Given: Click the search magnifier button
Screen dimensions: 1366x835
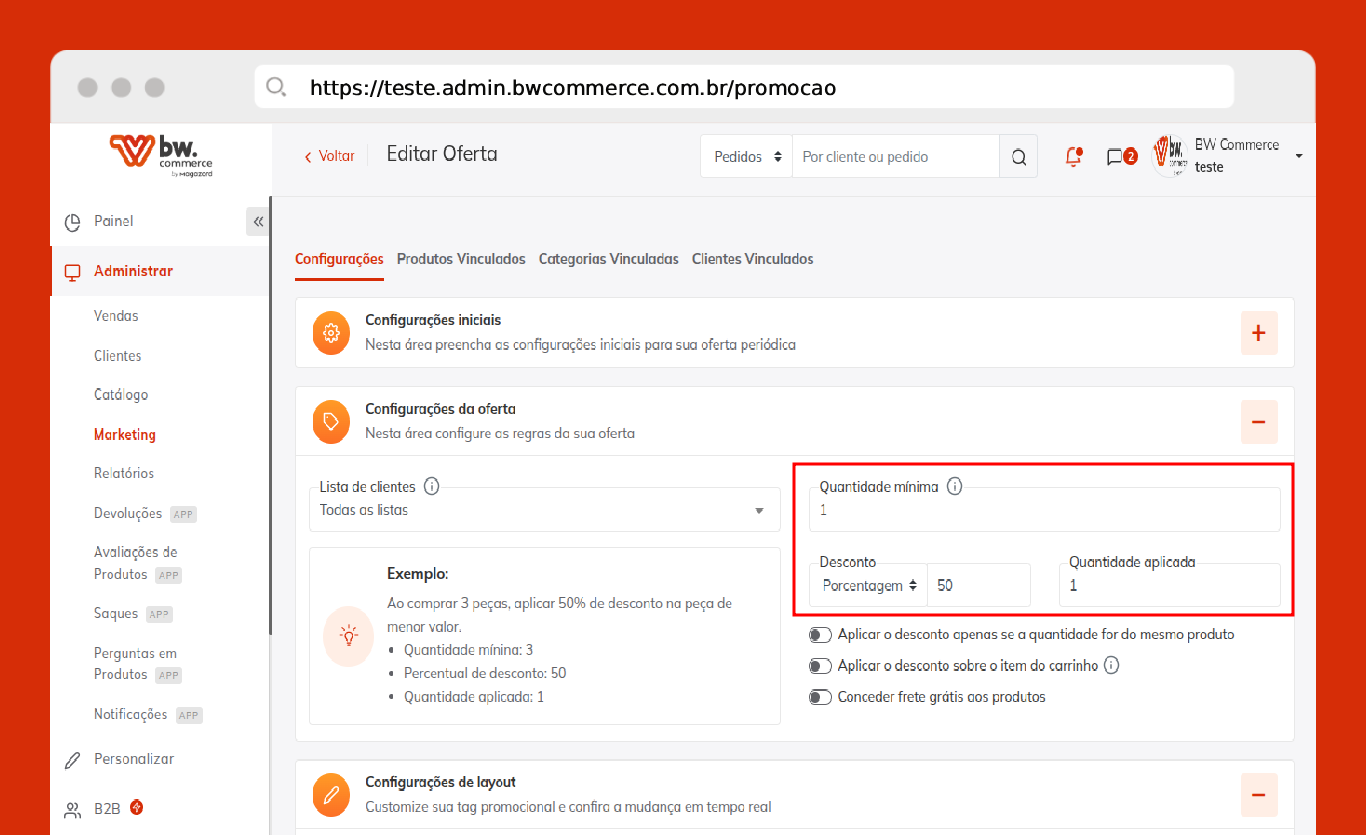Looking at the screenshot, I should coord(1018,157).
